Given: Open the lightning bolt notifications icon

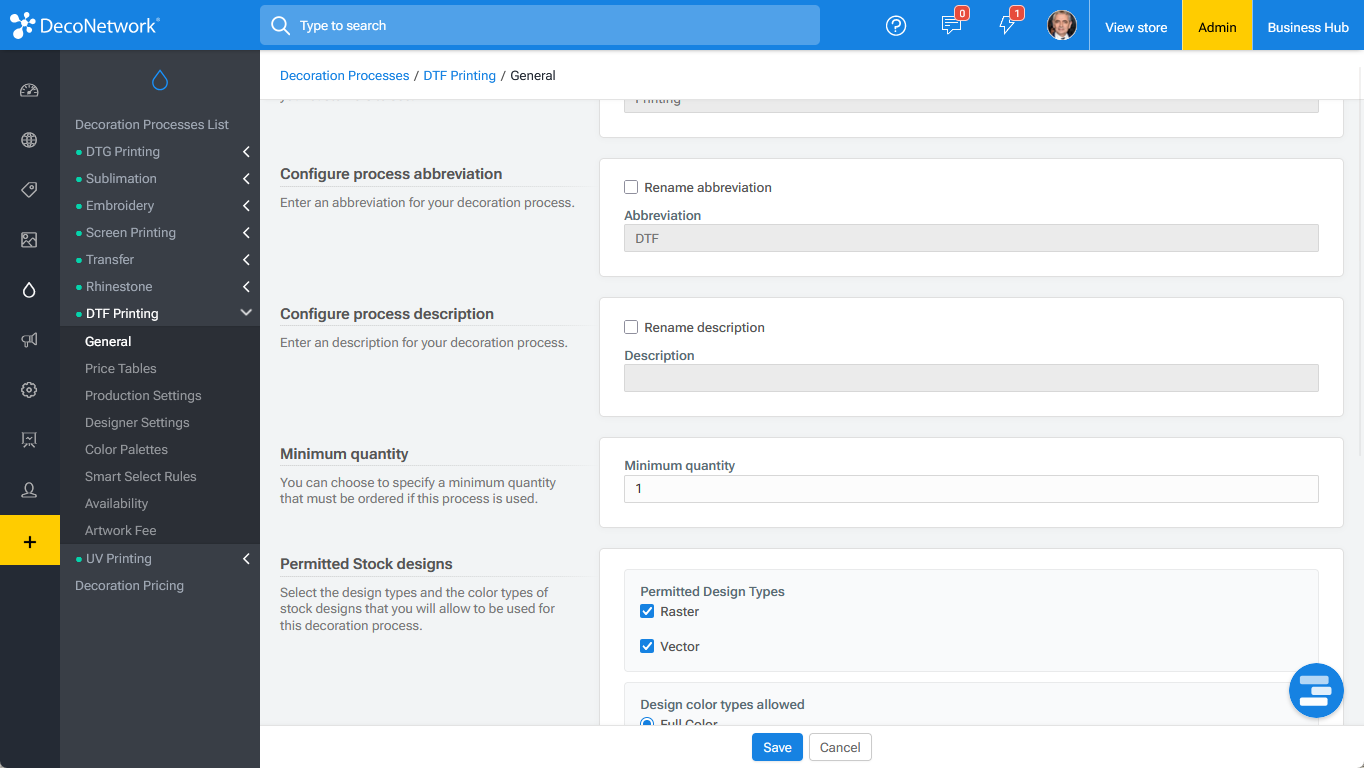Looking at the screenshot, I should tap(1007, 26).
